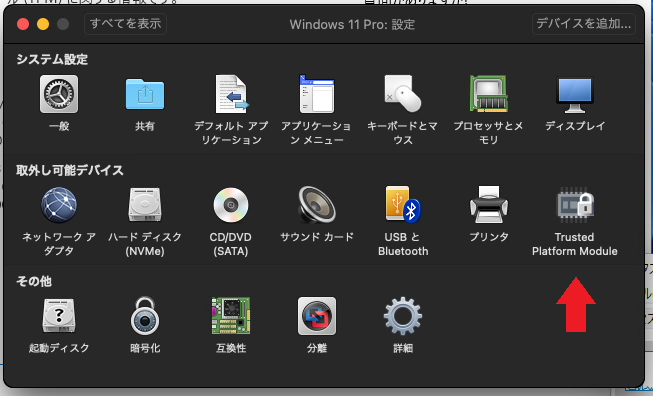653x396 pixels.
Task: Open 互換性 circuit board icon
Action: (231, 316)
